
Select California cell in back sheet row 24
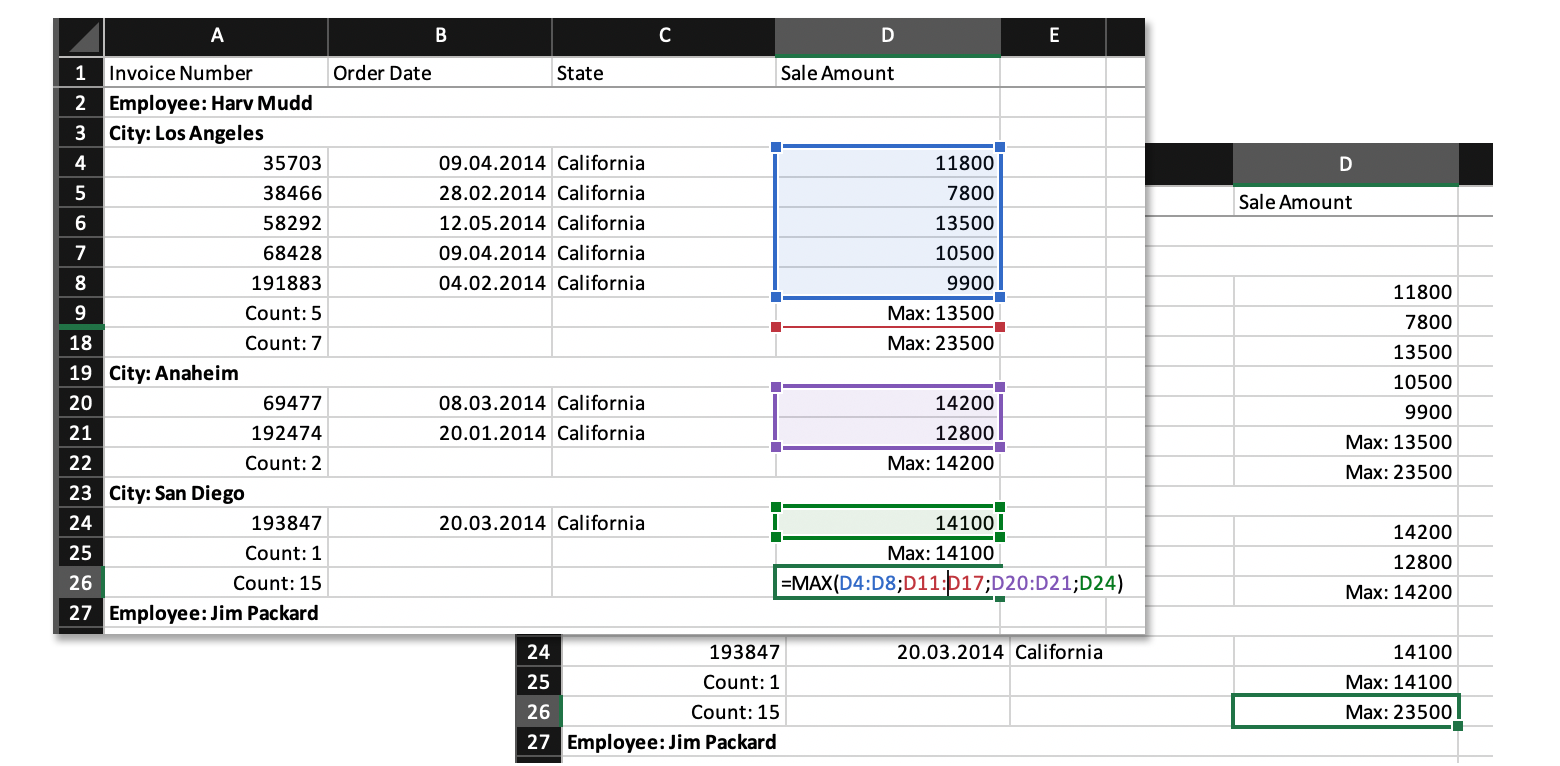(1121, 653)
